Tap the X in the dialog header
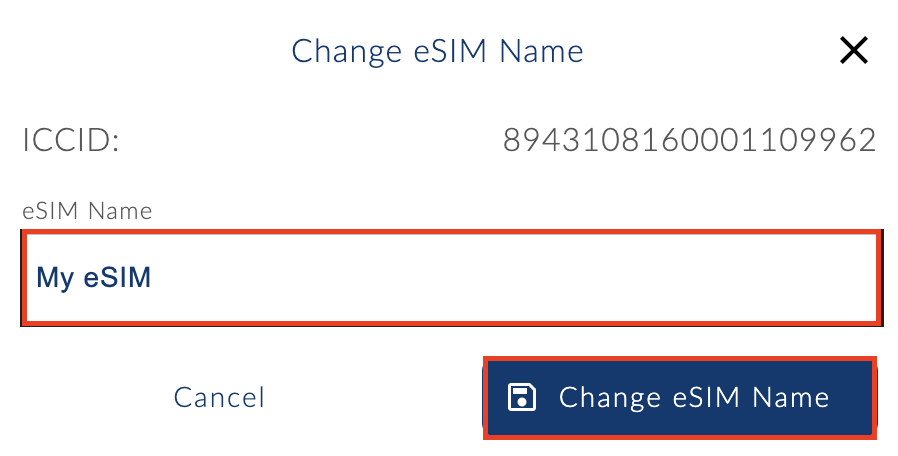 [853, 51]
